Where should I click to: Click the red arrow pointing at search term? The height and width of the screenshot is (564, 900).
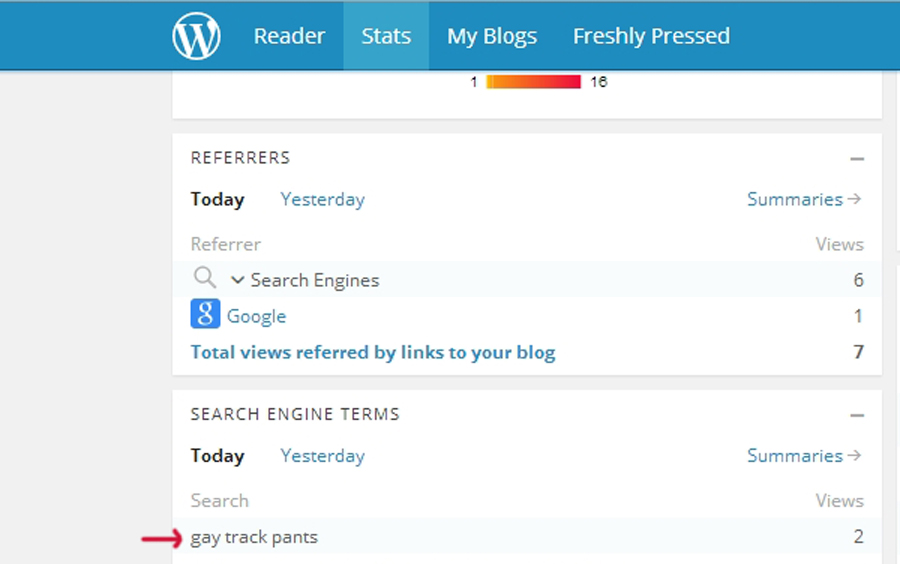pyautogui.click(x=162, y=538)
